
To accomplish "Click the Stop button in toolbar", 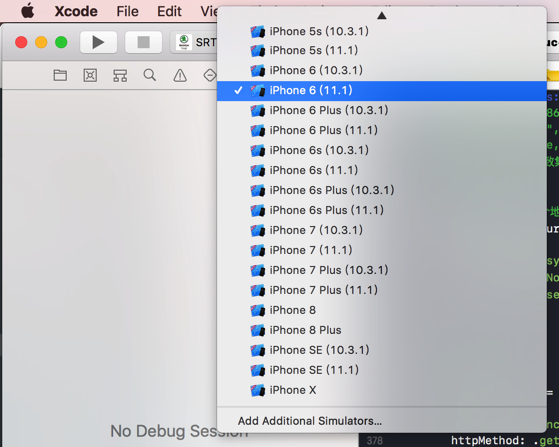I will coord(143,42).
